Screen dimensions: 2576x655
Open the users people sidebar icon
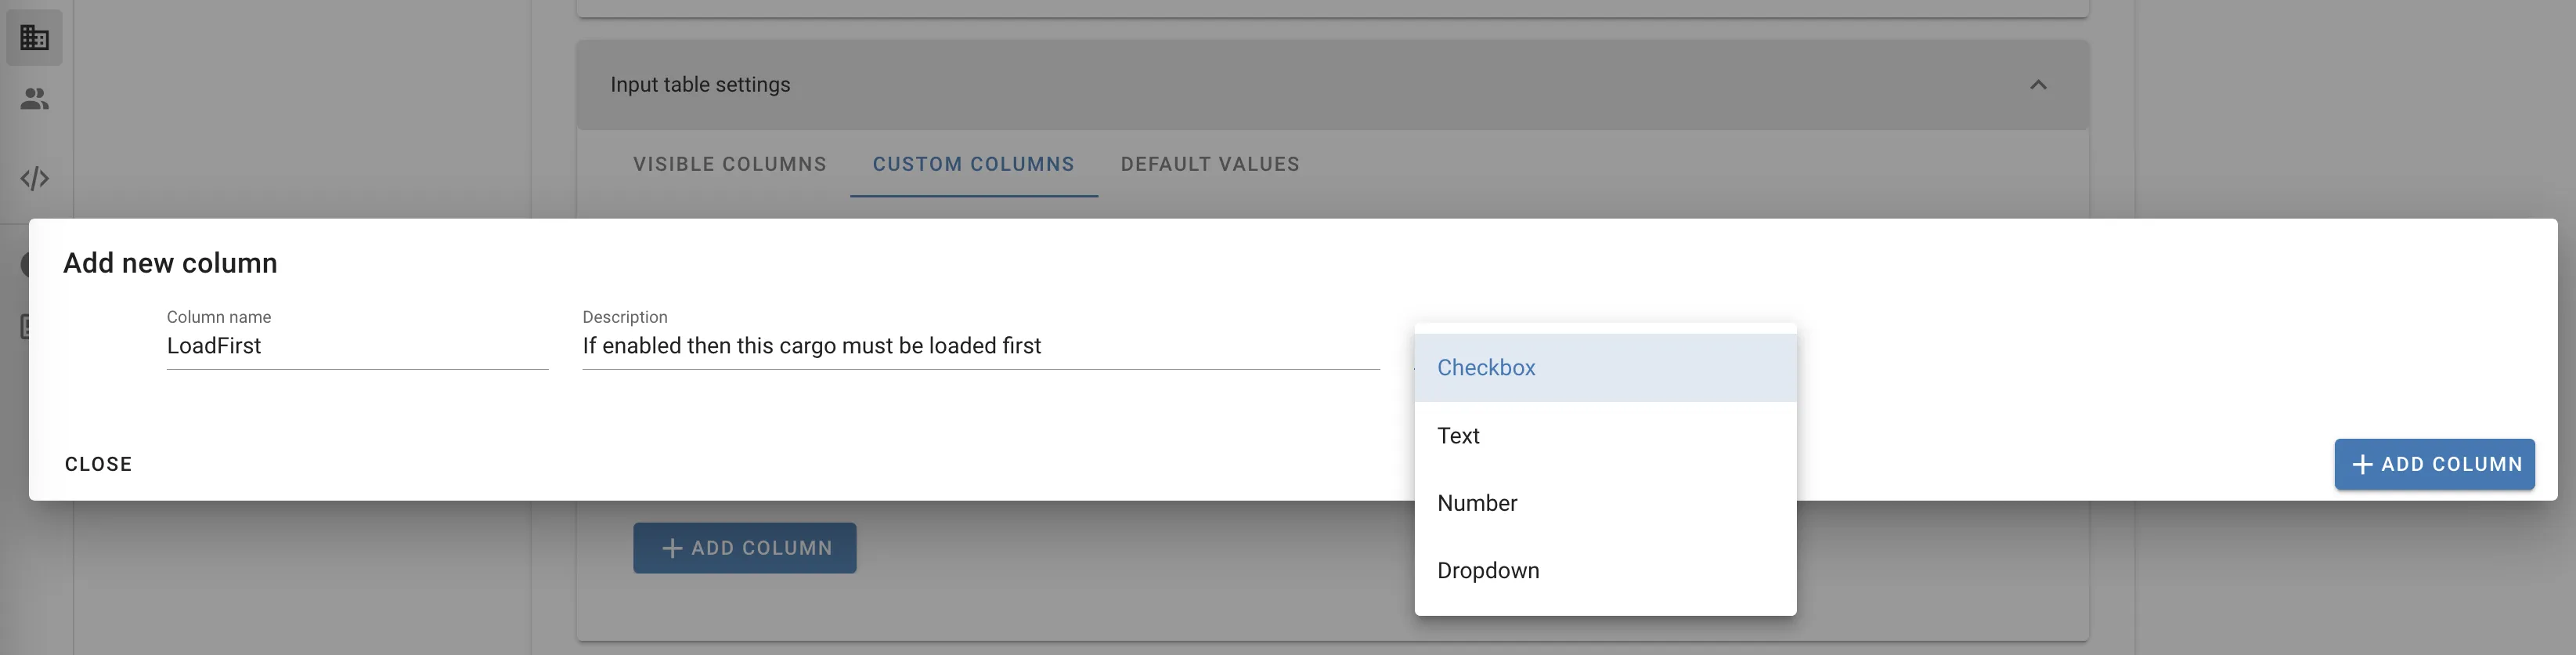click(34, 99)
